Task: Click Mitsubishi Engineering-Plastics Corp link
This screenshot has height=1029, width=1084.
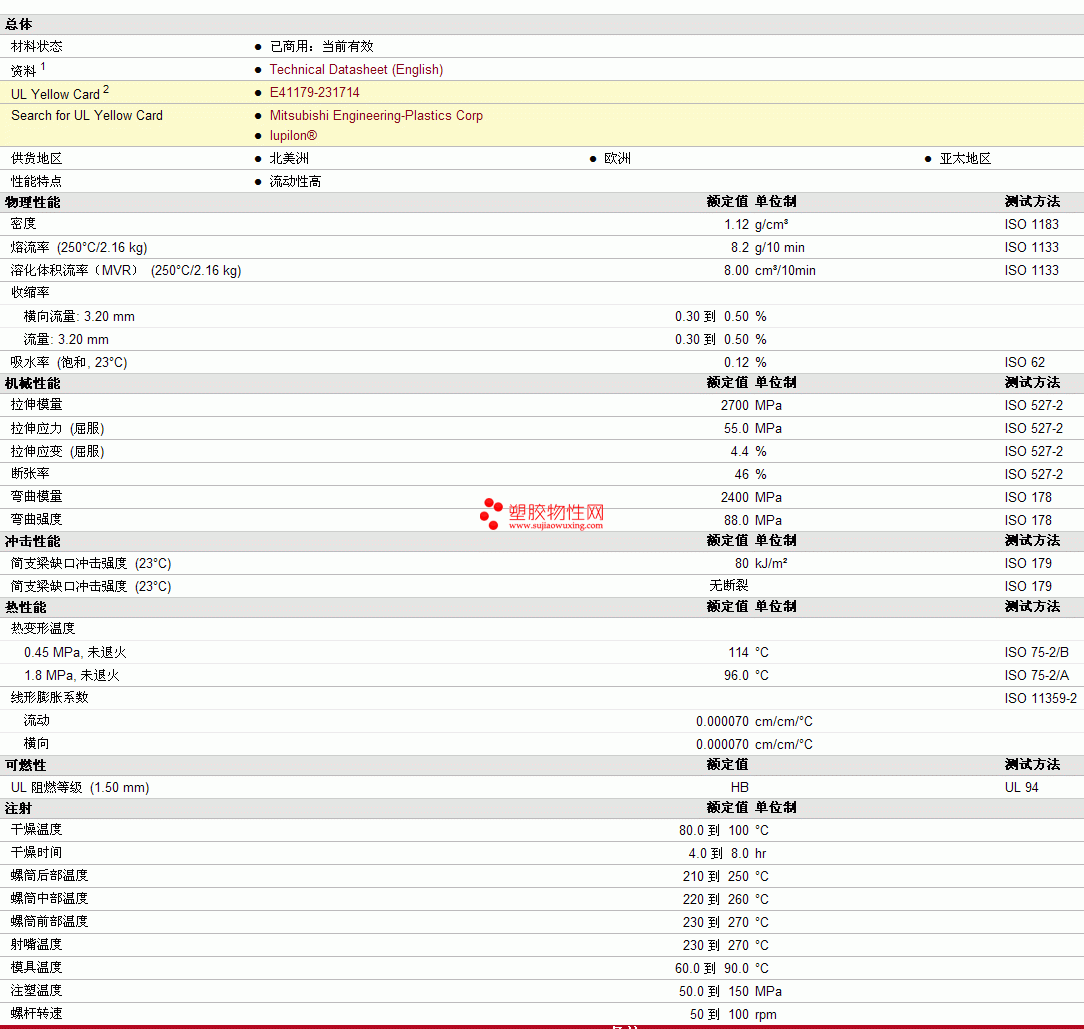Action: coord(376,115)
